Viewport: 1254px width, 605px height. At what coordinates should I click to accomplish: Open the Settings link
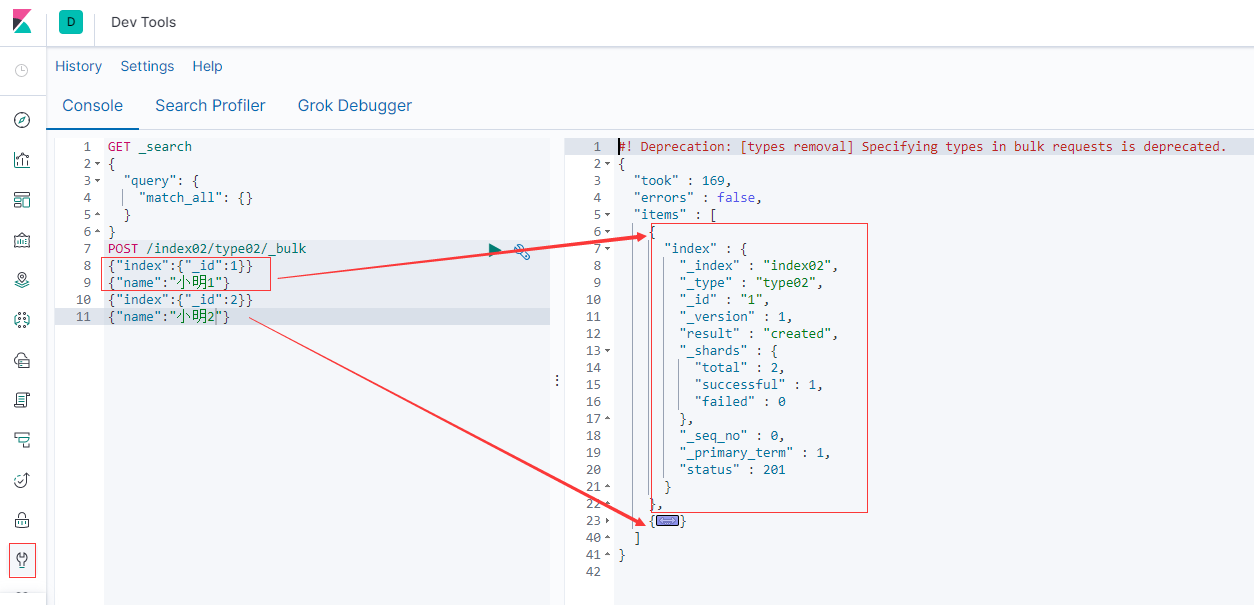coord(147,66)
